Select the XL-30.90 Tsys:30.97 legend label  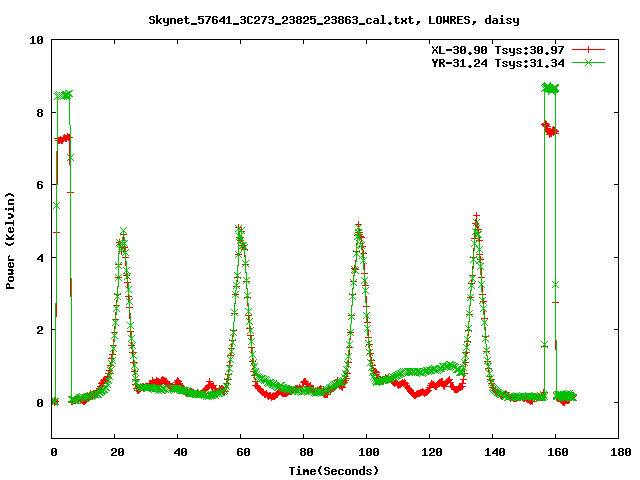(498, 50)
